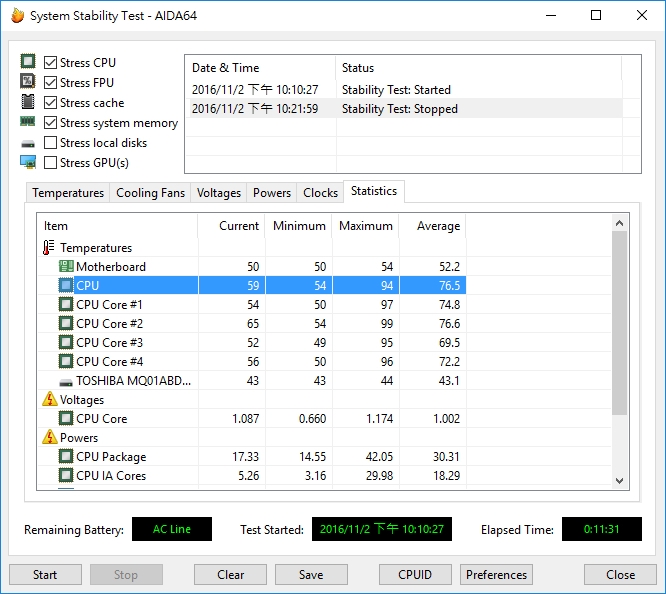Screen dimensions: 666x594
Task: Uncheck Stress FPU option
Action: 51,82
